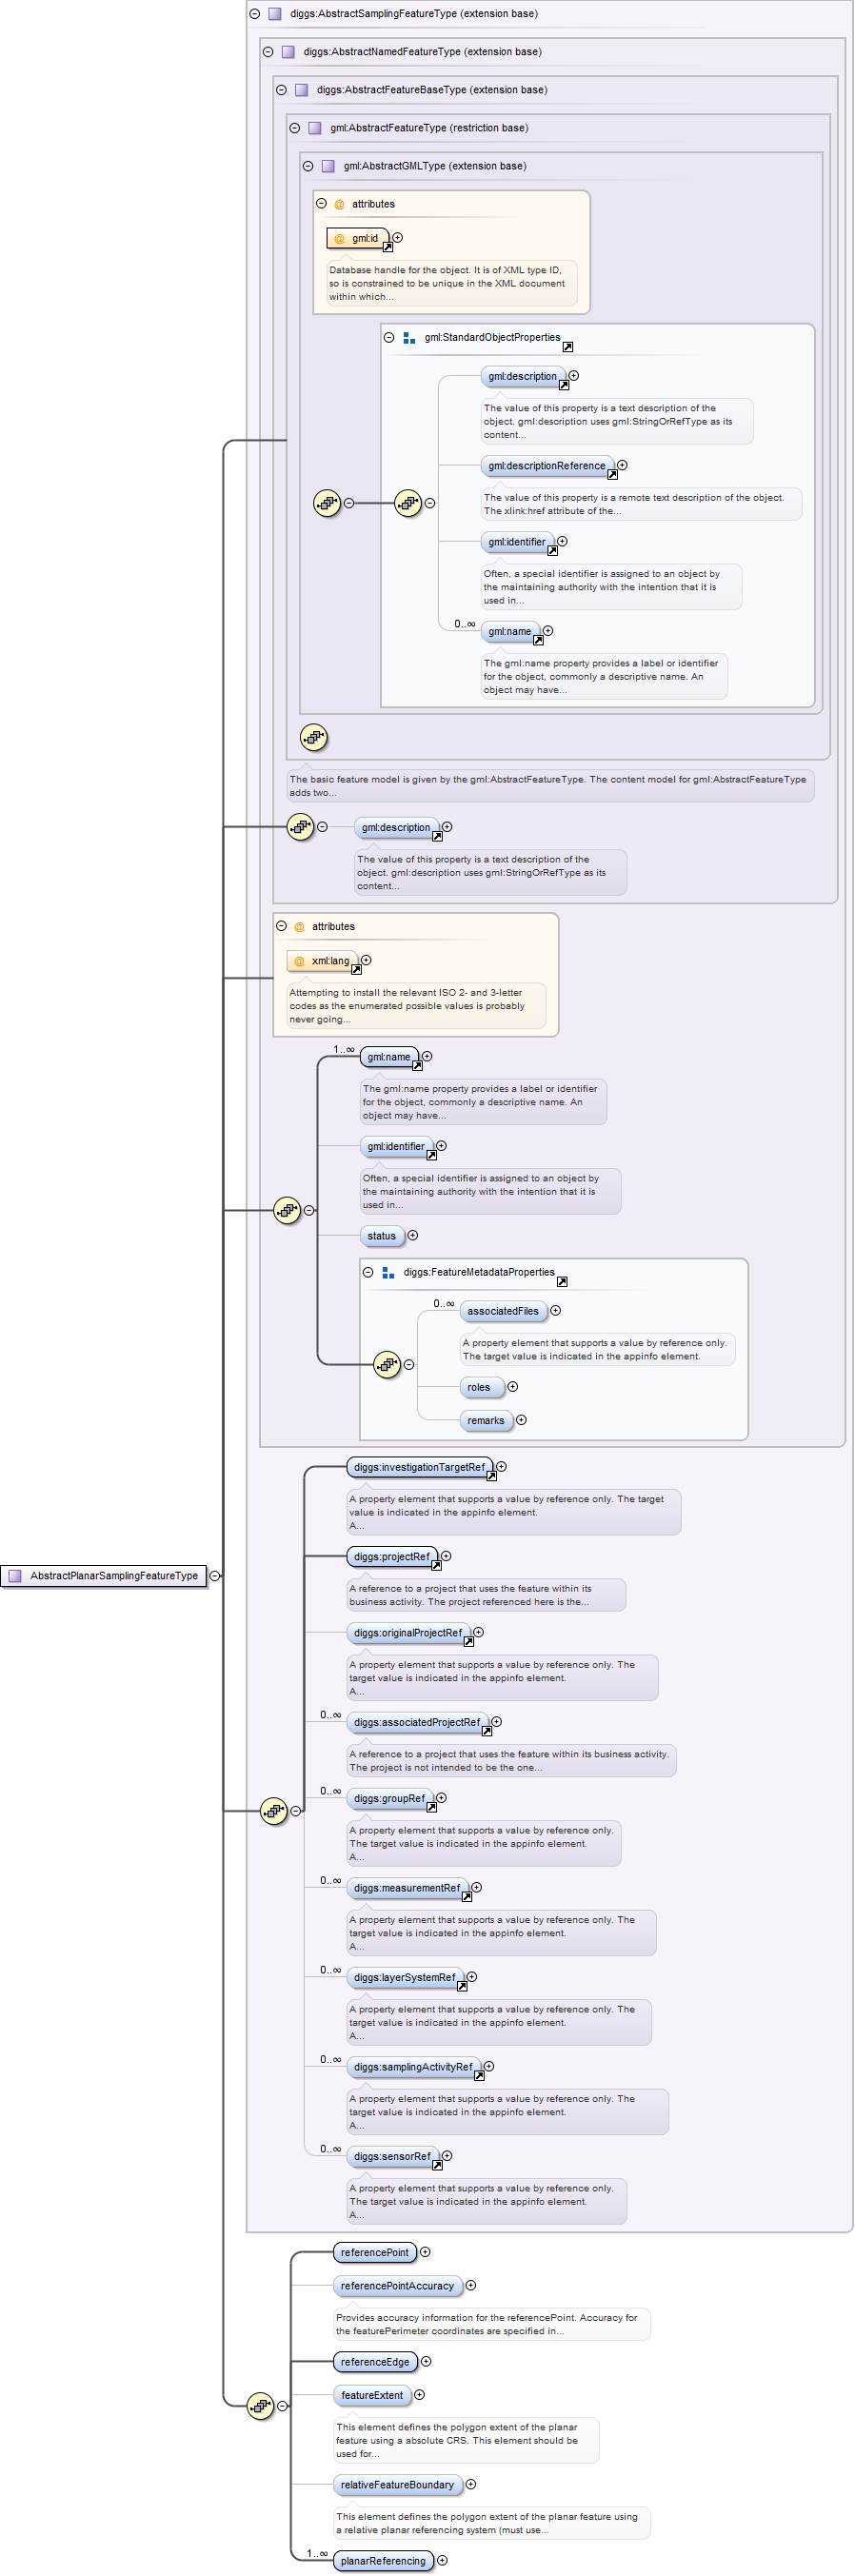
Task: Select the associatedFiles element
Action: point(502,1311)
